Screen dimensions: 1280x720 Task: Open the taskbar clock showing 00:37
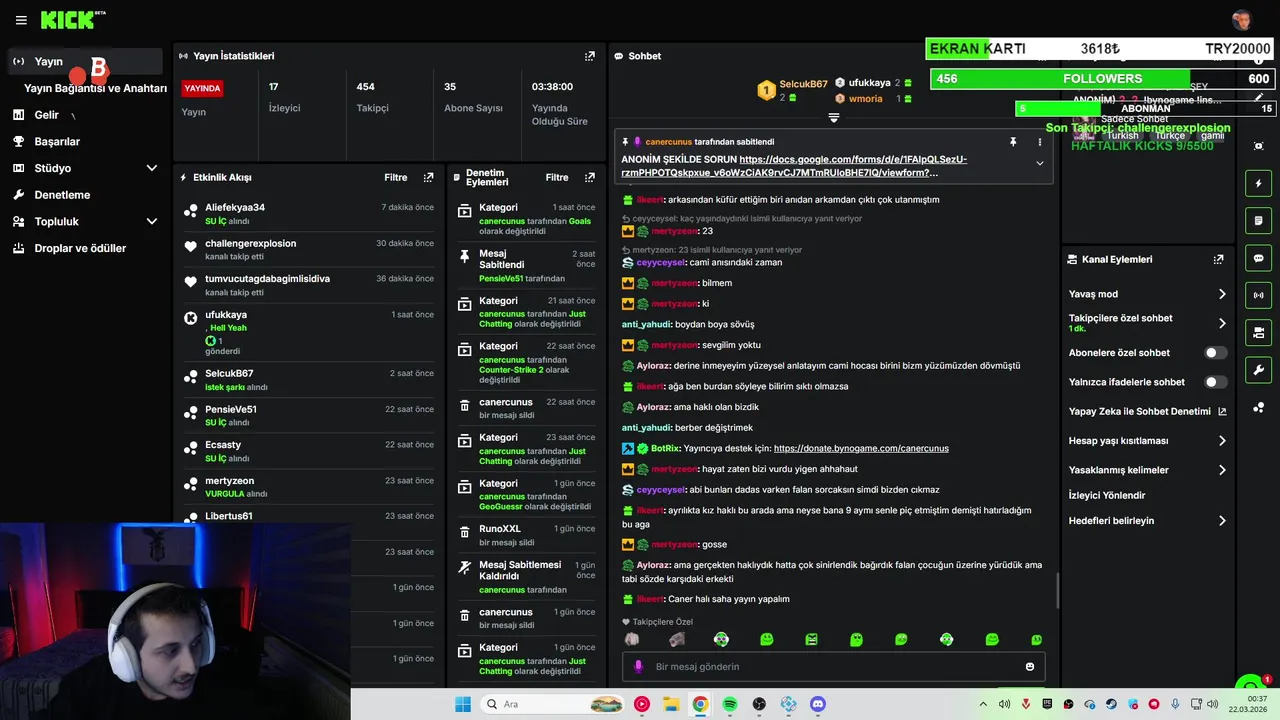click(1248, 704)
